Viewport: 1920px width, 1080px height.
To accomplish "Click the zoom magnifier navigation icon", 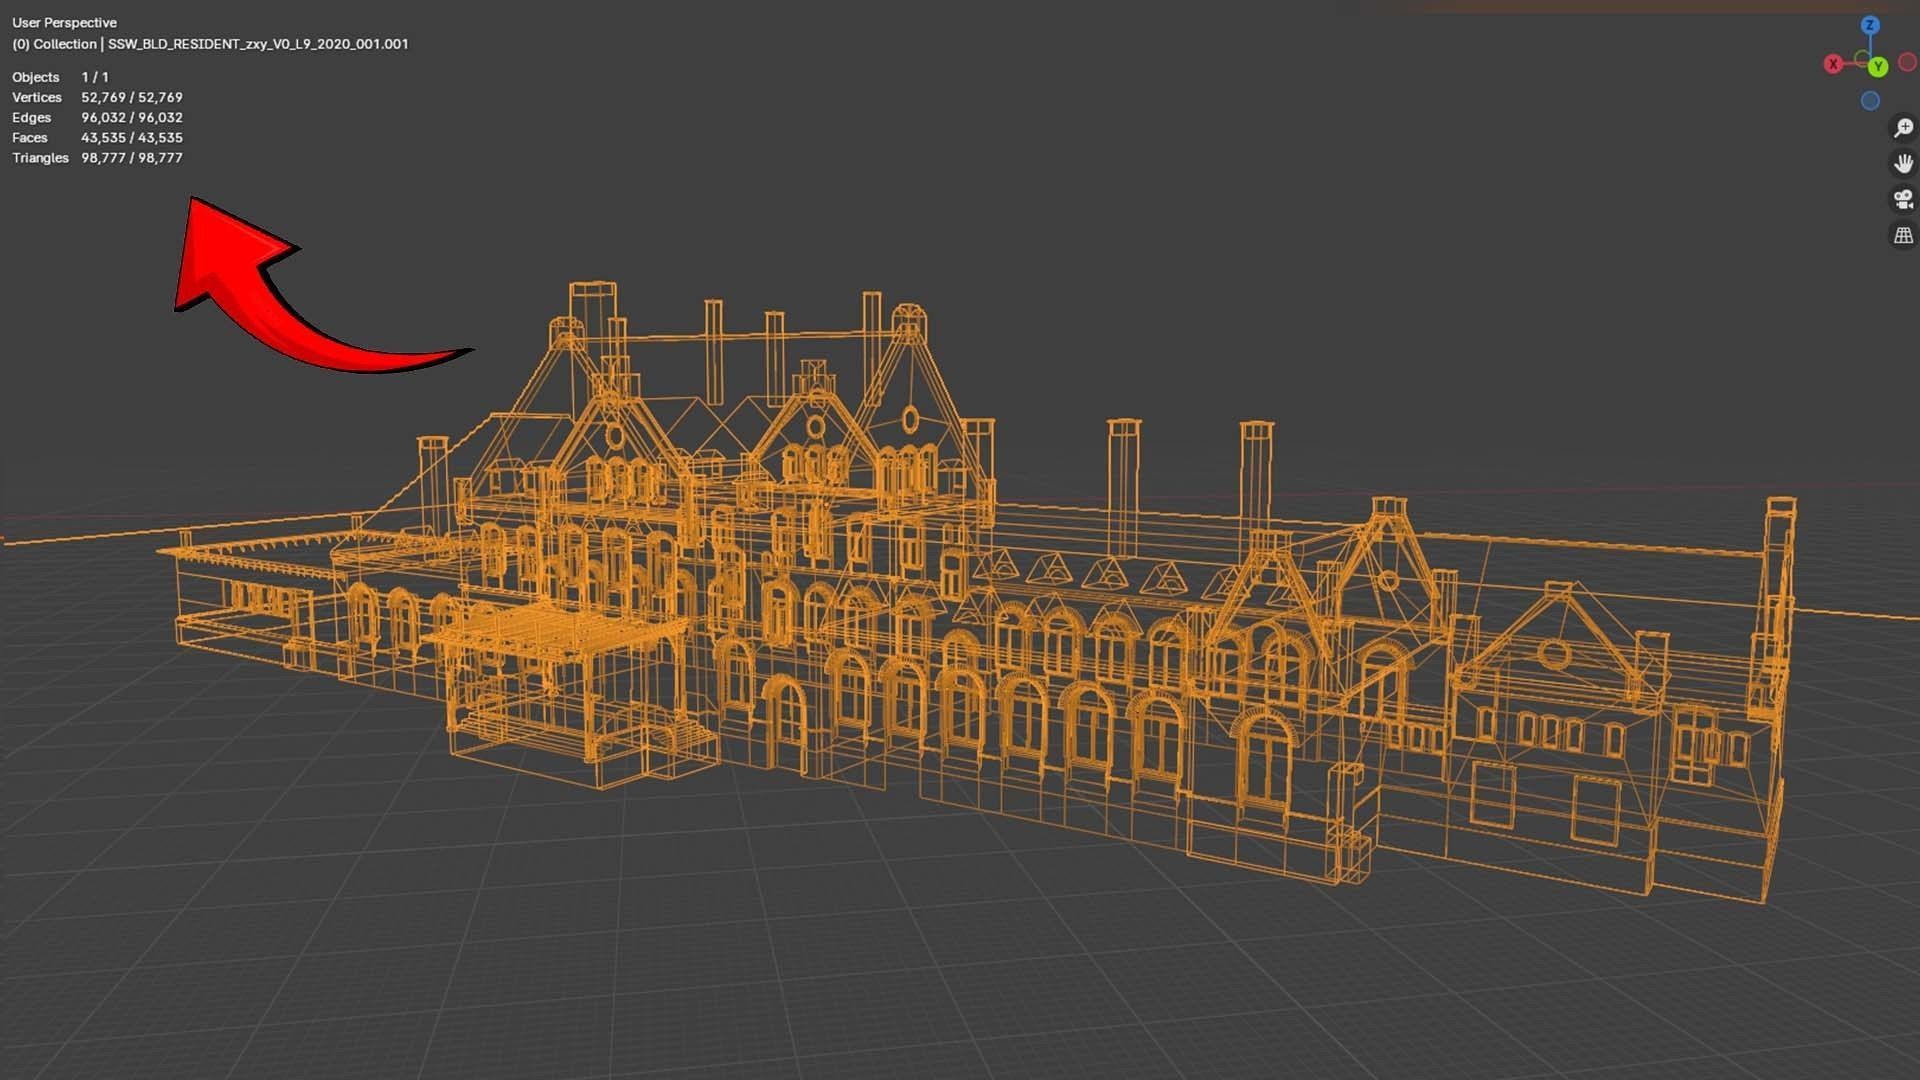I will point(1903,128).
